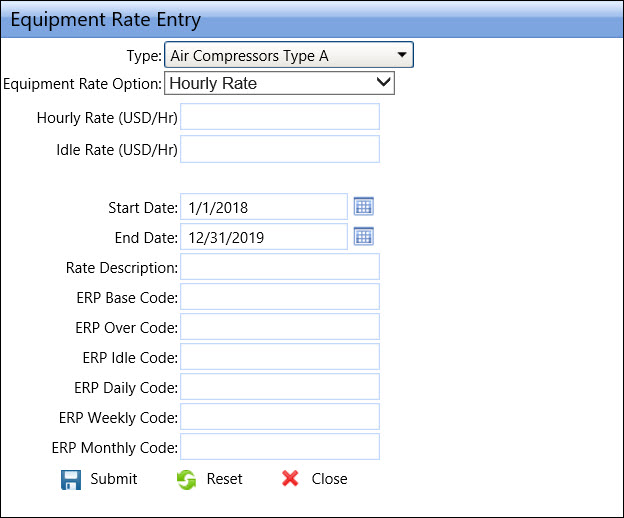Click the Rate Description field
The height and width of the screenshot is (518, 624).
pyautogui.click(x=280, y=267)
